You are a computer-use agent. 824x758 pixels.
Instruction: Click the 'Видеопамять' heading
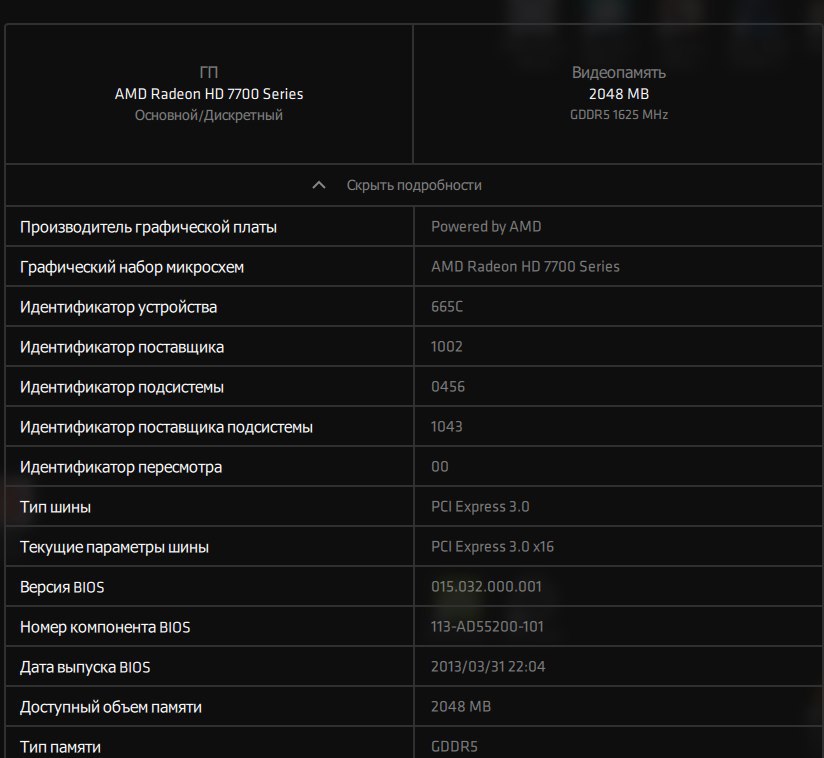pyautogui.click(x=619, y=73)
